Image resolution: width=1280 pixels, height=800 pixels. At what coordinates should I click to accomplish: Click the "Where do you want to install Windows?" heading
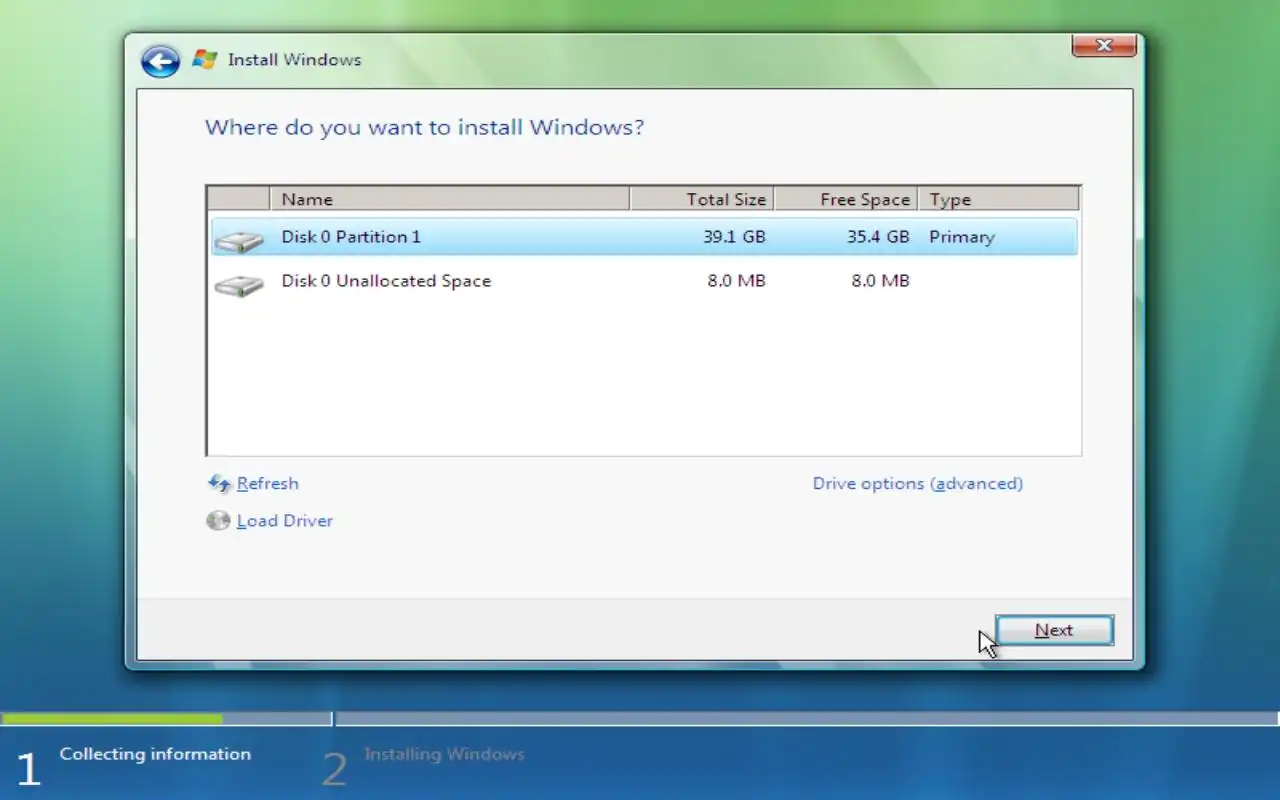424,128
